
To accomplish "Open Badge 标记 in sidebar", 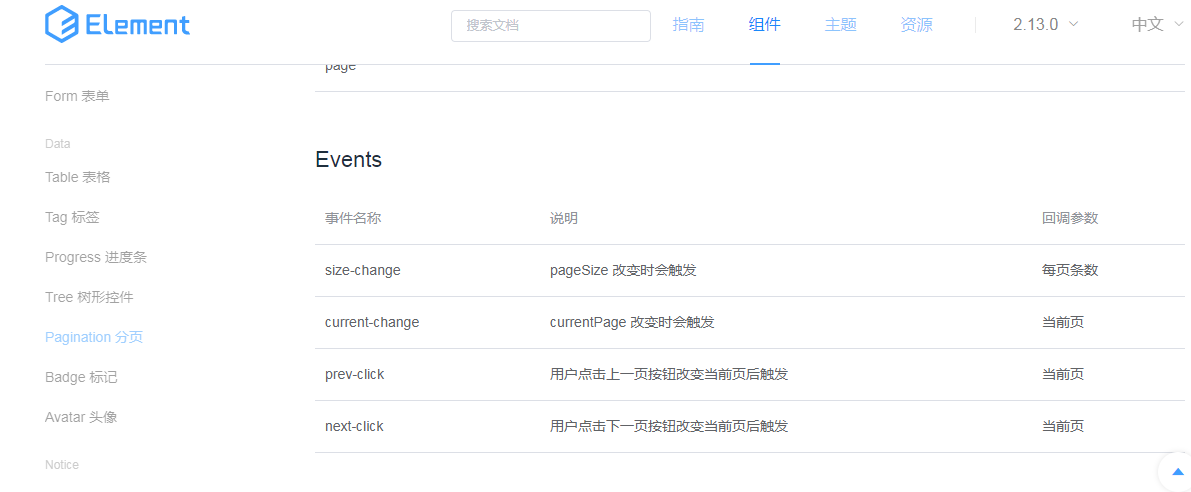I will 81,377.
